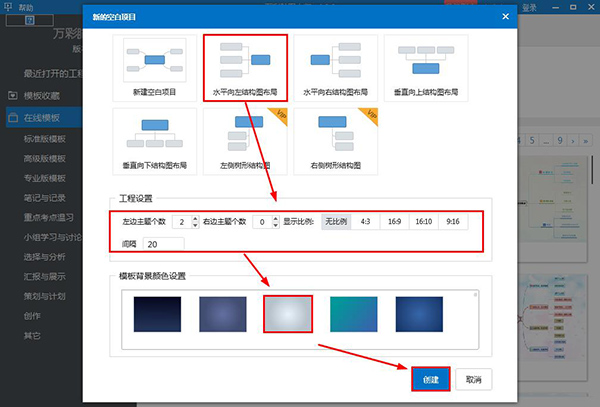The width and height of the screenshot is (600, 407).
Task: Open the 笔记与记录 category
Action: point(45,198)
